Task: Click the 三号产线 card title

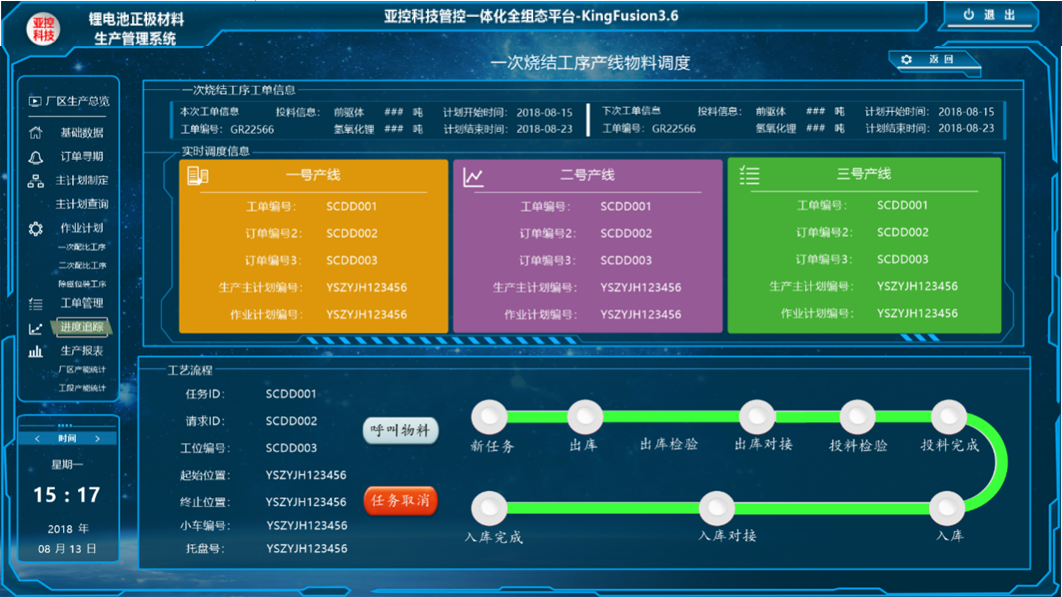Action: click(864, 174)
